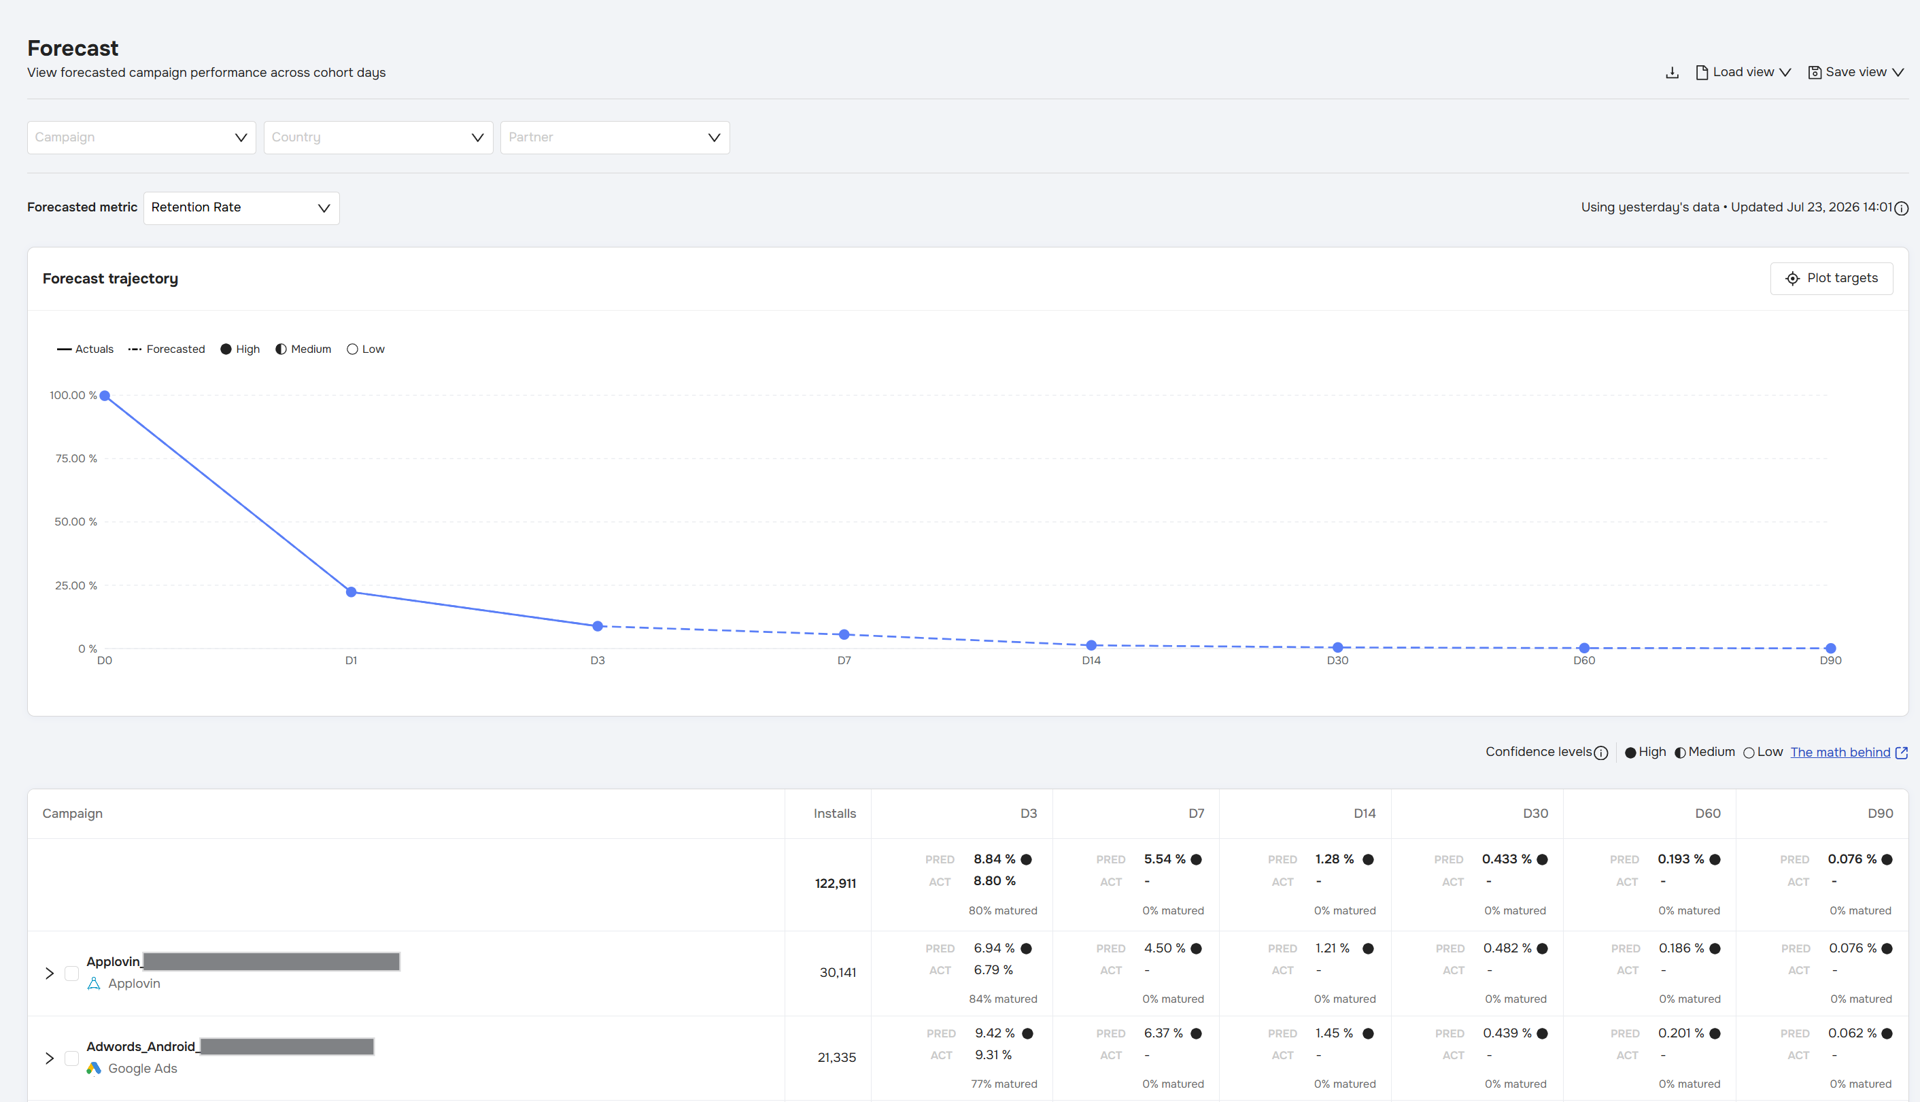The image size is (1920, 1102).
Task: Open the Load view menu
Action: tap(1743, 72)
